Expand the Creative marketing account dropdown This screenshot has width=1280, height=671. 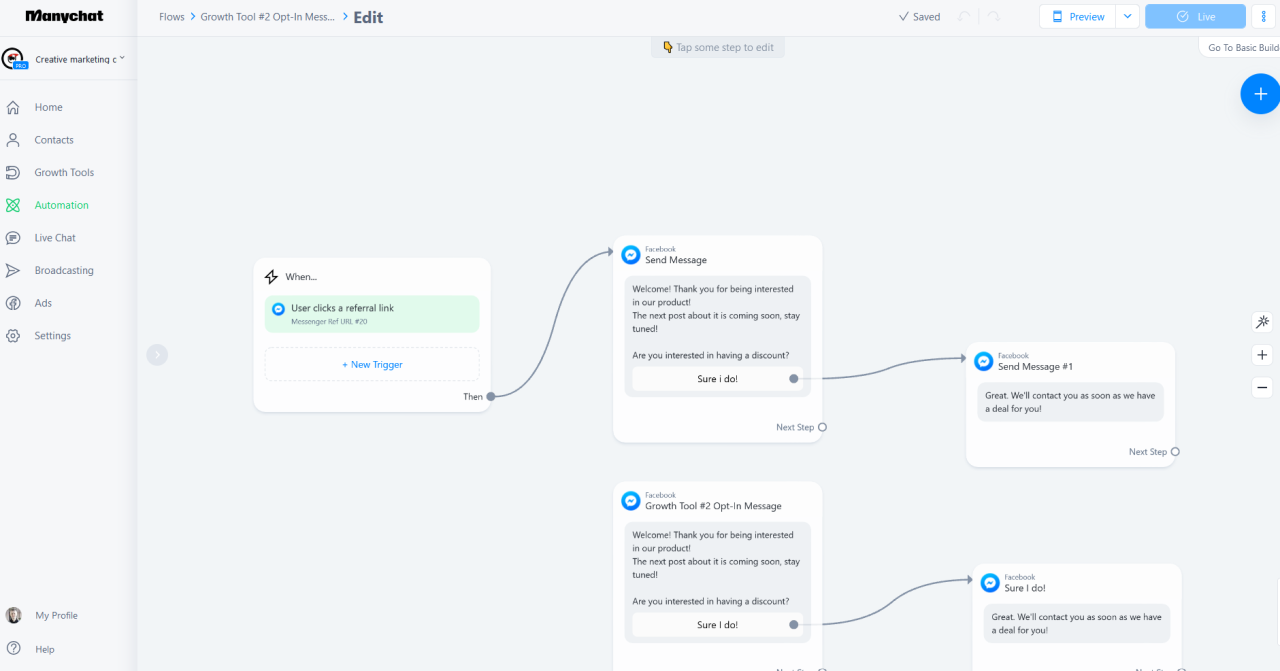click(x=122, y=59)
